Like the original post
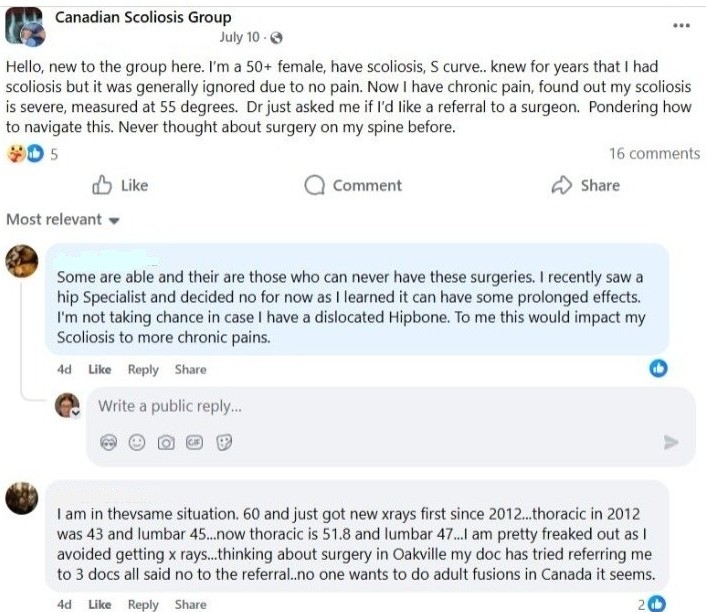 coord(120,185)
